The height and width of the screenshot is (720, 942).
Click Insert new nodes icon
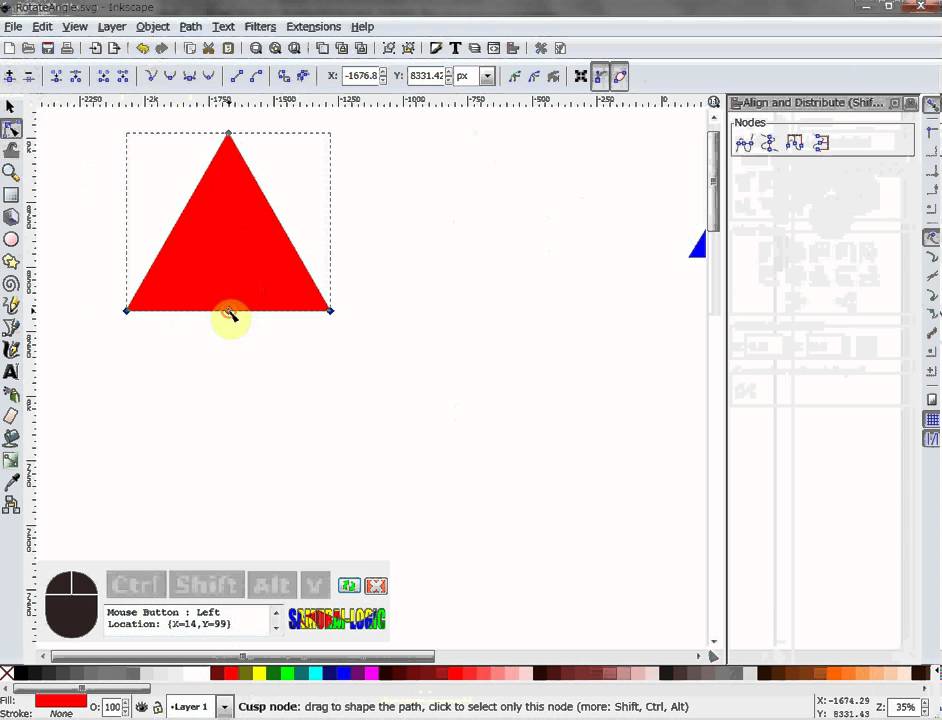(x=10, y=76)
